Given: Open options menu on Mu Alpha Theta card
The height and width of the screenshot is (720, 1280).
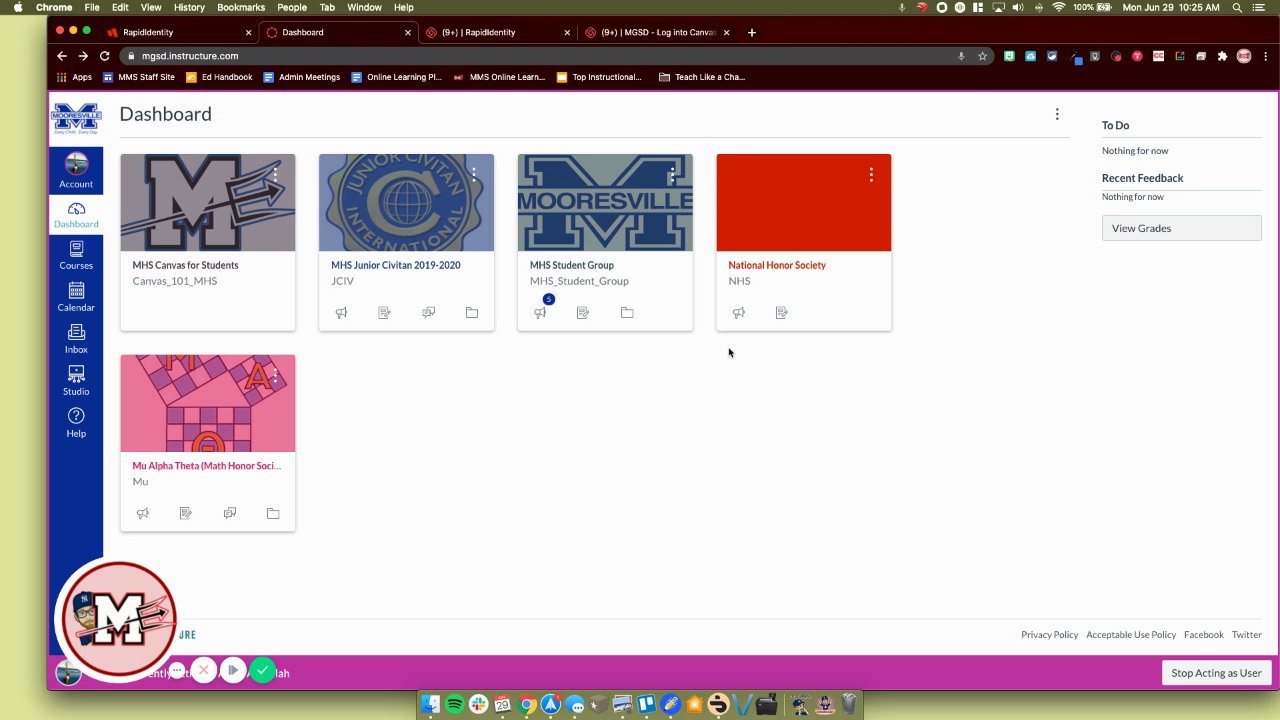Looking at the screenshot, I should [275, 375].
